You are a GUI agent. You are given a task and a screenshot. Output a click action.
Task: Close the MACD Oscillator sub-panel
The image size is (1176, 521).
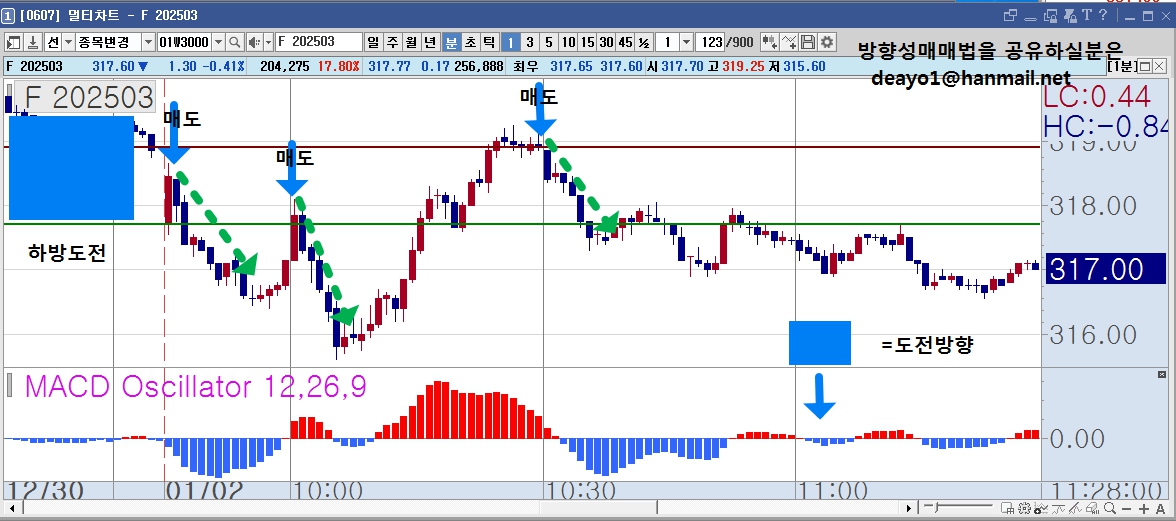[1162, 374]
